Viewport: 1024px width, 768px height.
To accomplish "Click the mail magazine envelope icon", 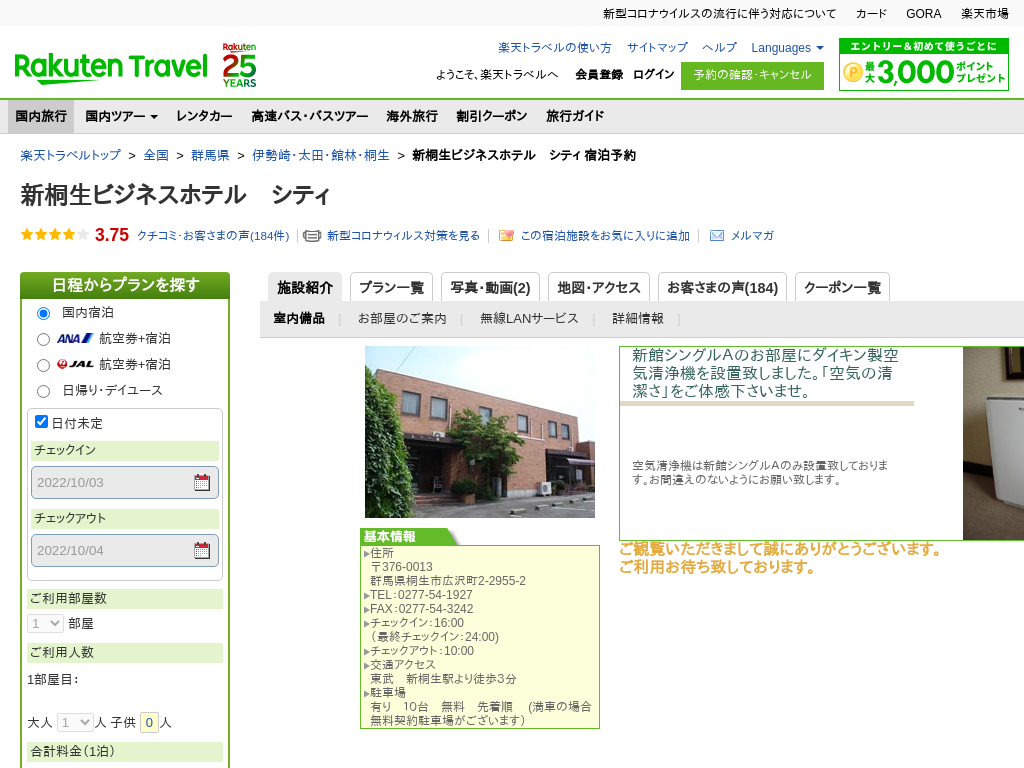I will click(x=717, y=236).
